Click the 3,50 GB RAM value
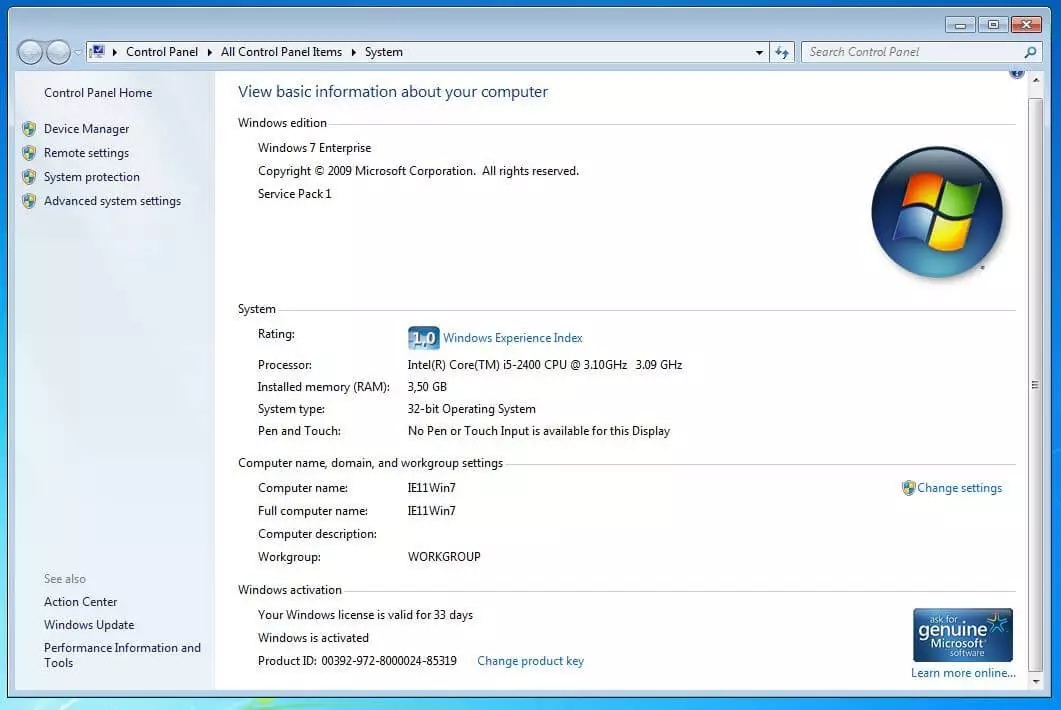Viewport: 1061px width, 710px height. click(427, 387)
